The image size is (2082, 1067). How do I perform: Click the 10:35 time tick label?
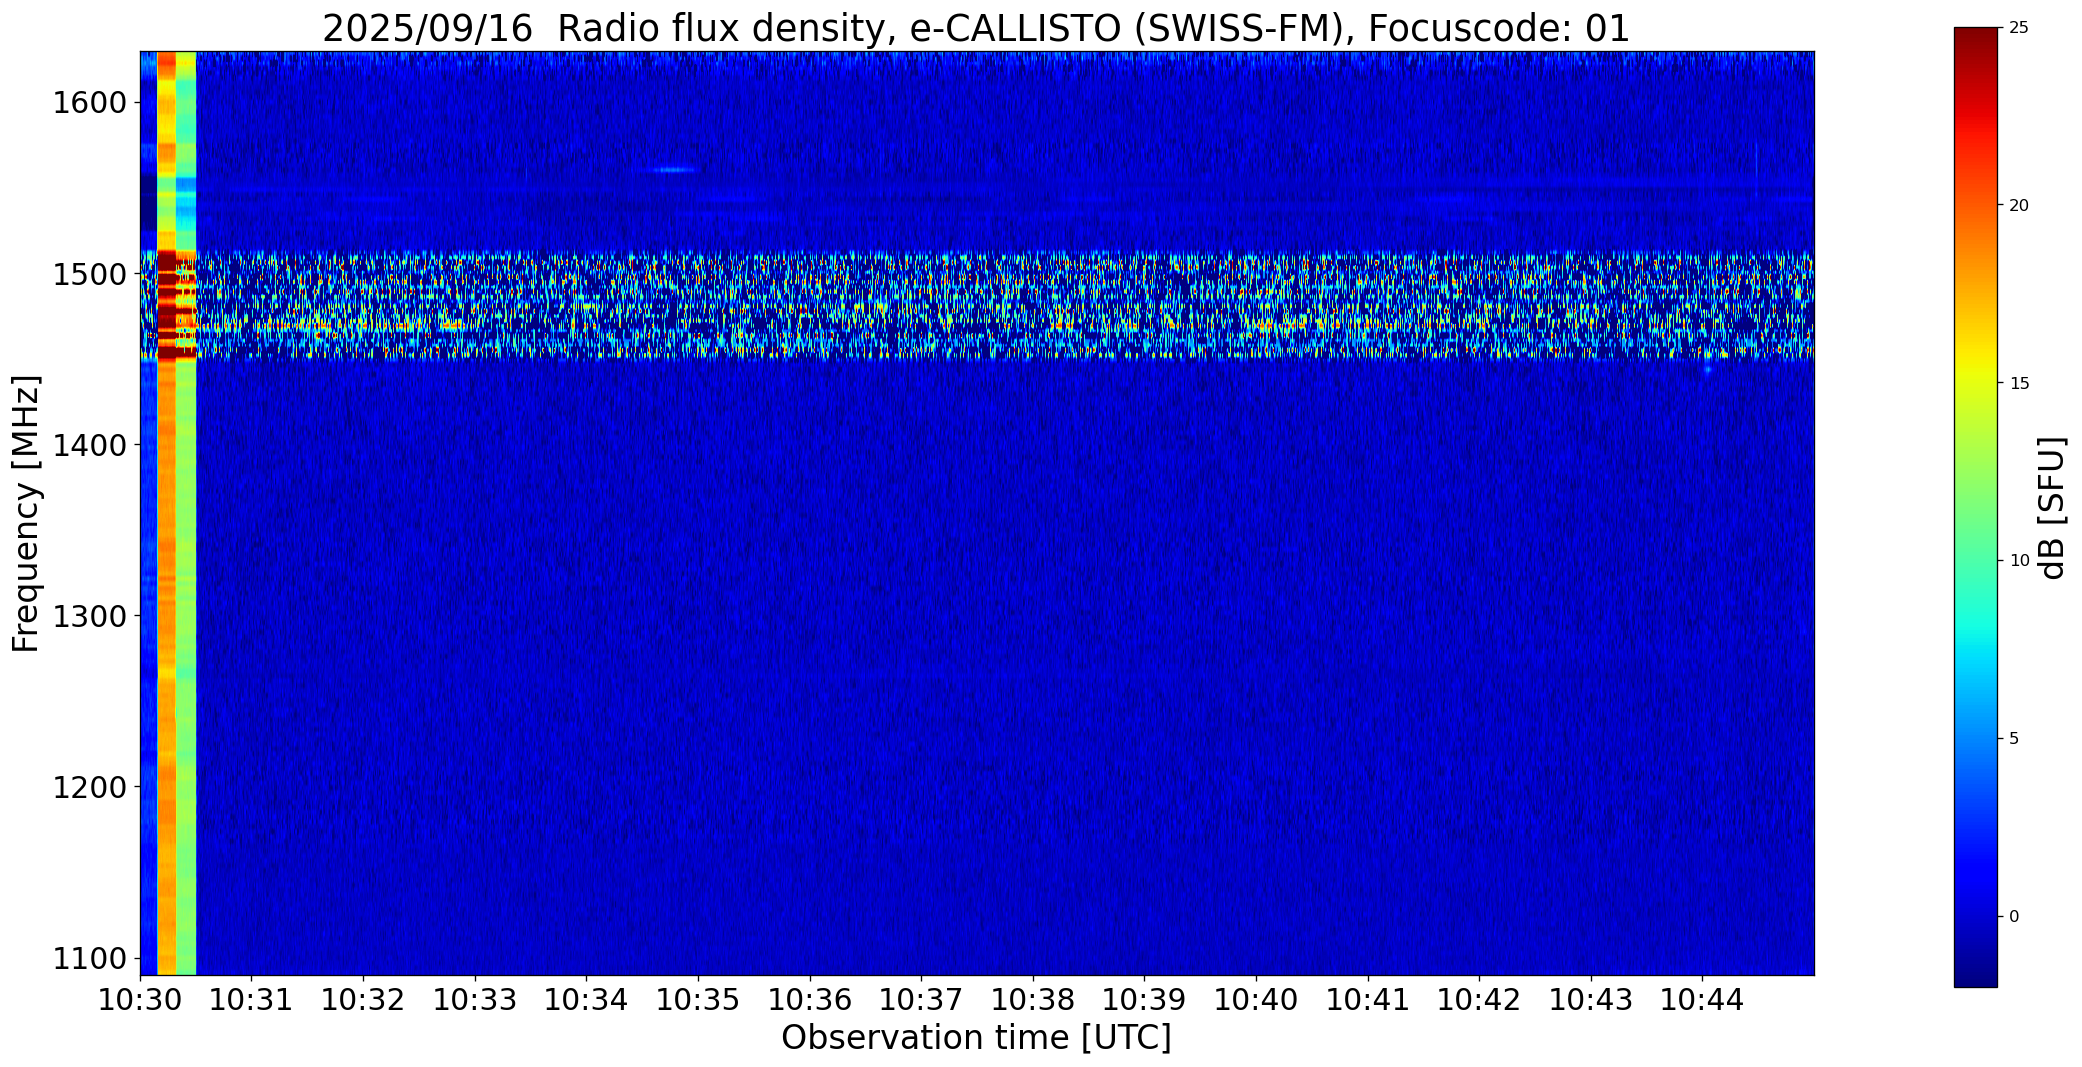point(698,999)
